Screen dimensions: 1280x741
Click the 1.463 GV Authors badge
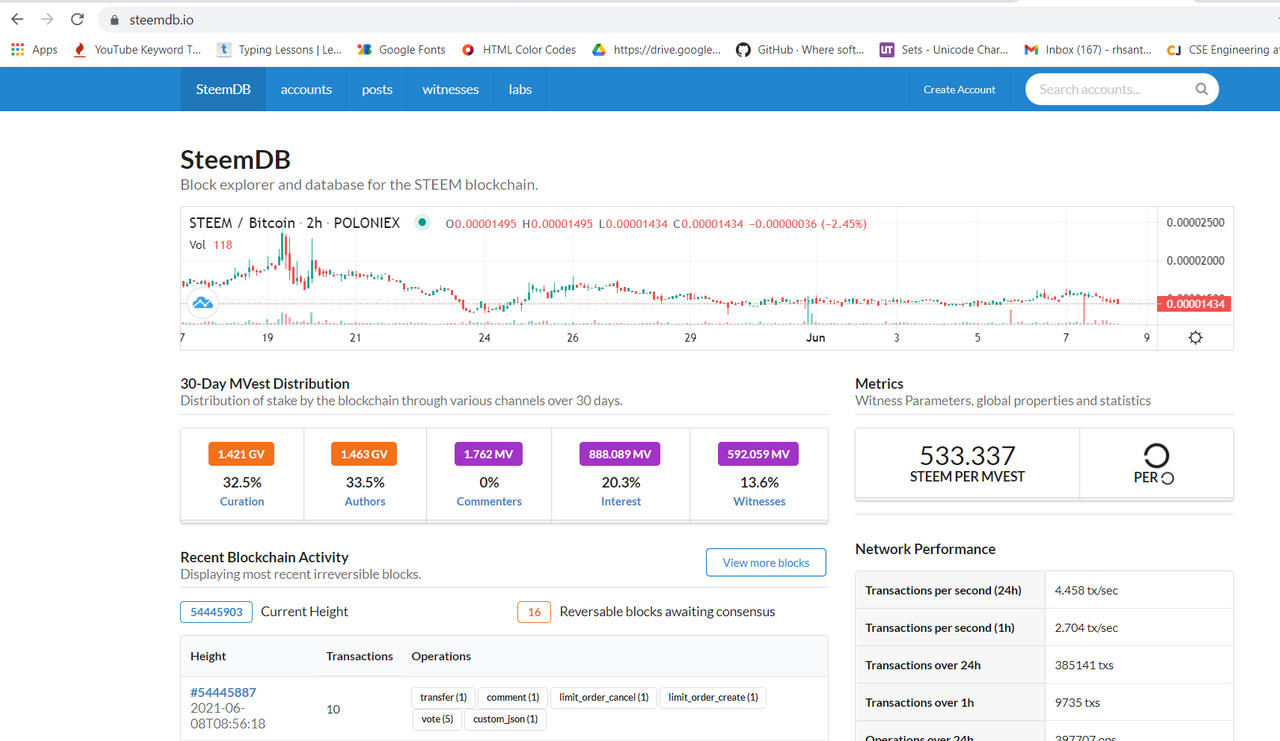click(364, 454)
